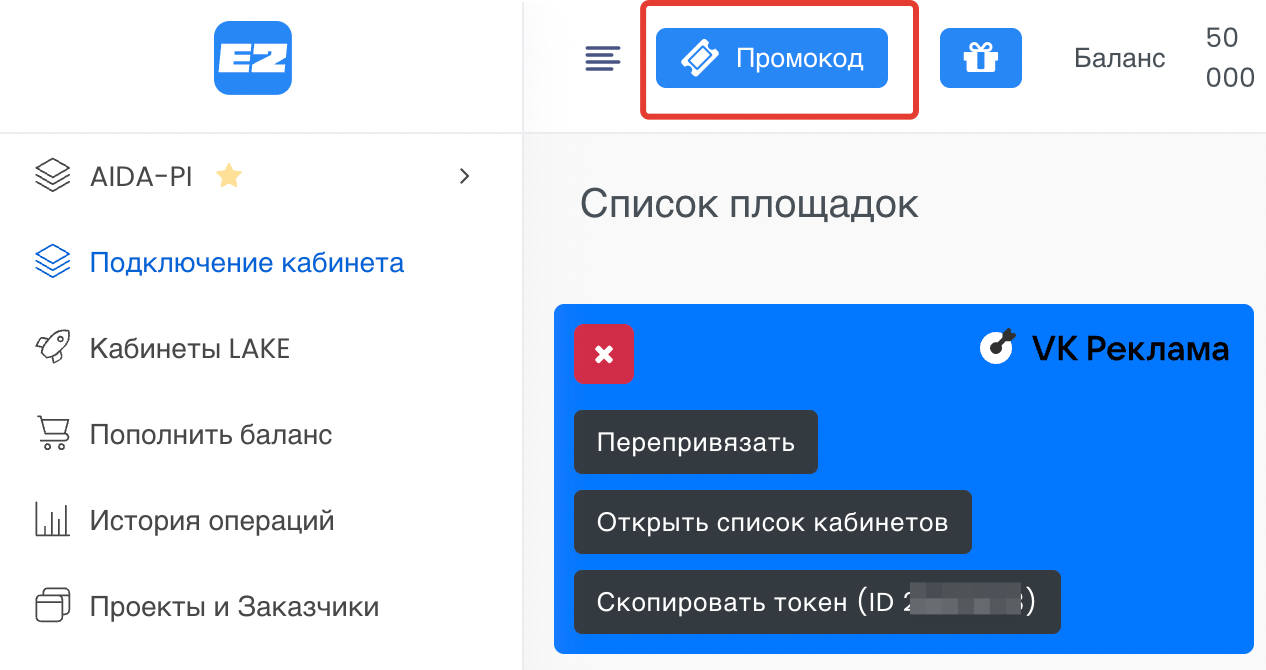Viewport: 1266px width, 670px height.
Task: Click the yellow star next to AIDA-PI
Action: (x=229, y=177)
